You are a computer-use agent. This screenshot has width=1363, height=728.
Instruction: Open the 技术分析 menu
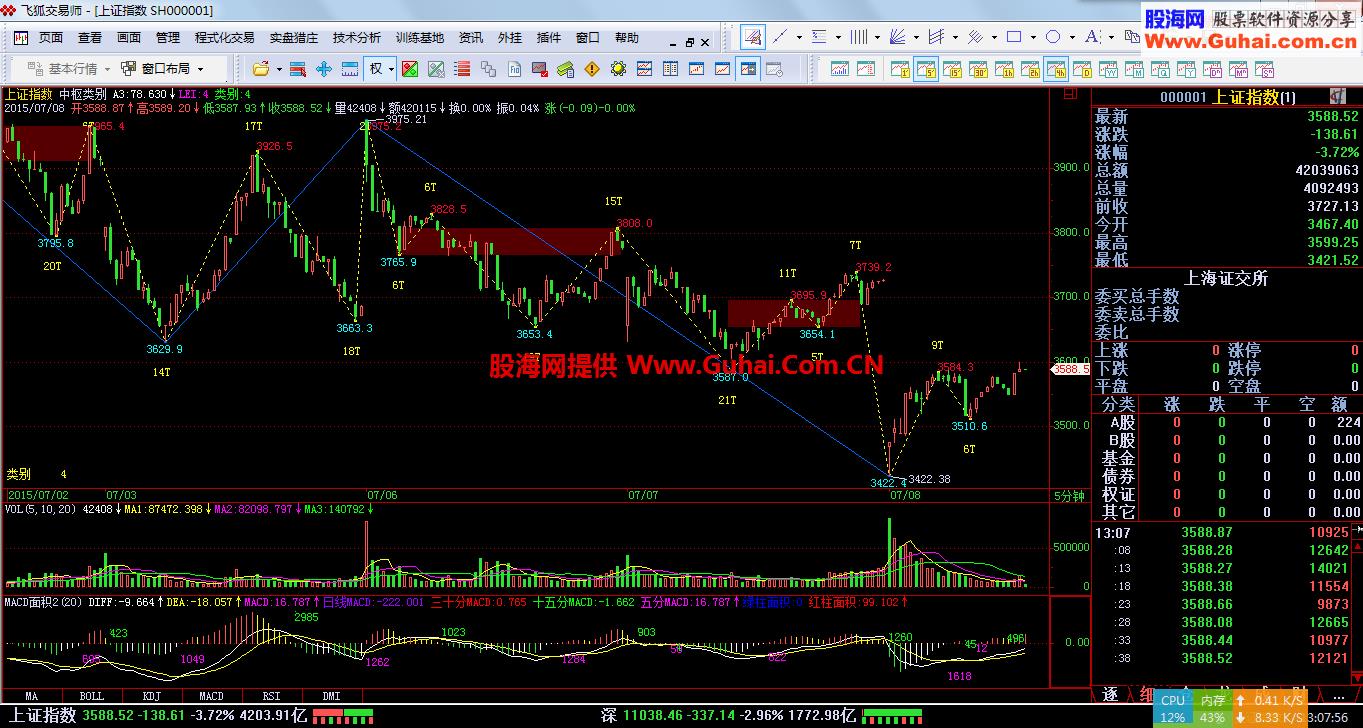[x=357, y=38]
